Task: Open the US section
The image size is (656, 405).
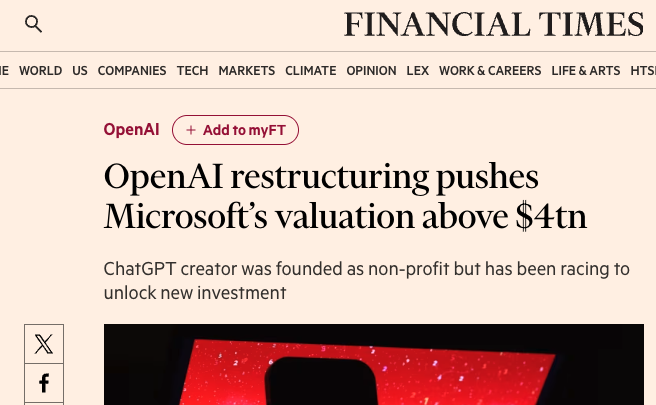Action: (80, 70)
